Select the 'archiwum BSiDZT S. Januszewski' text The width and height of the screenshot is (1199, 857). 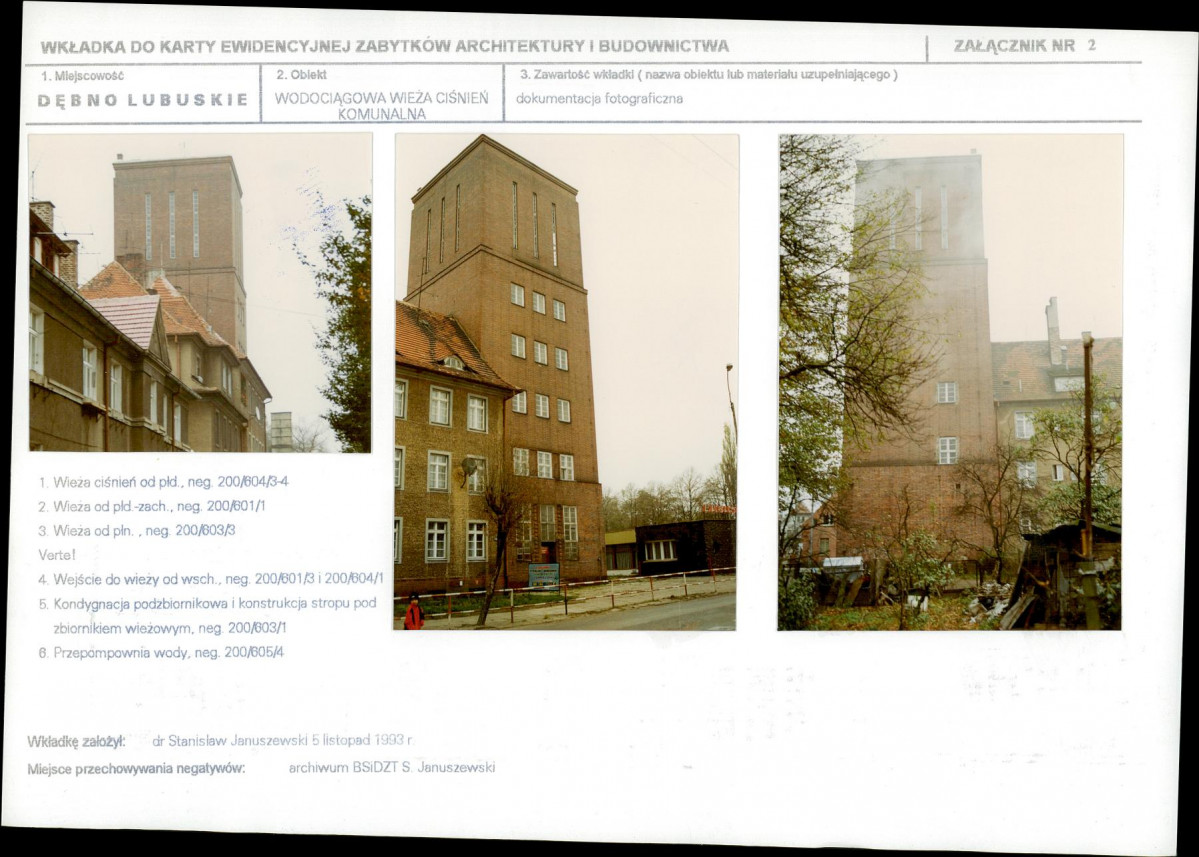[391, 768]
